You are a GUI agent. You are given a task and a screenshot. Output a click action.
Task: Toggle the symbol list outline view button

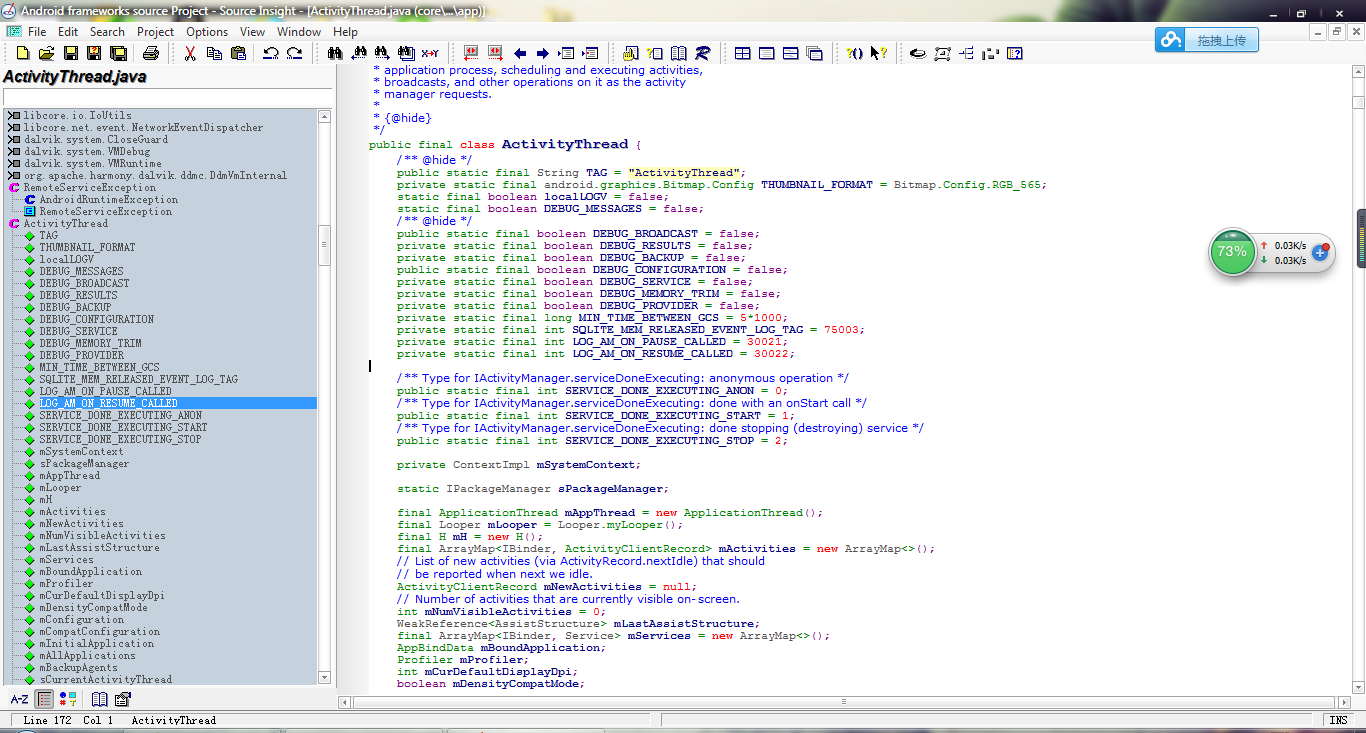click(x=45, y=699)
